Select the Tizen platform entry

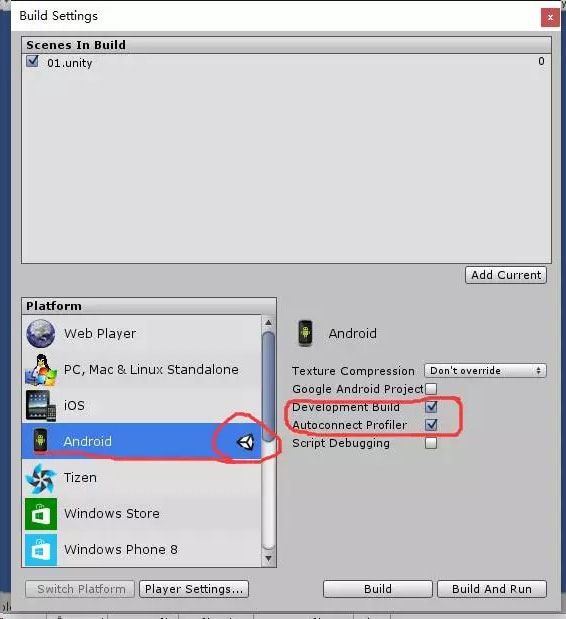pyautogui.click(x=142, y=478)
